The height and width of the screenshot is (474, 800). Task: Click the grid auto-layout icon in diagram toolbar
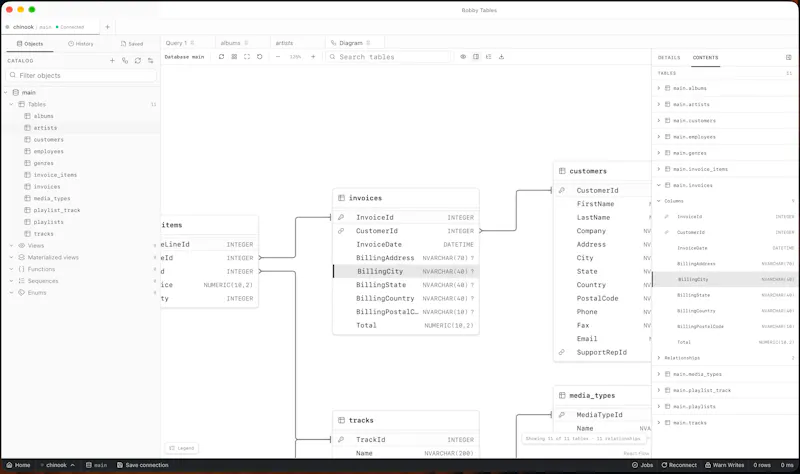point(234,57)
